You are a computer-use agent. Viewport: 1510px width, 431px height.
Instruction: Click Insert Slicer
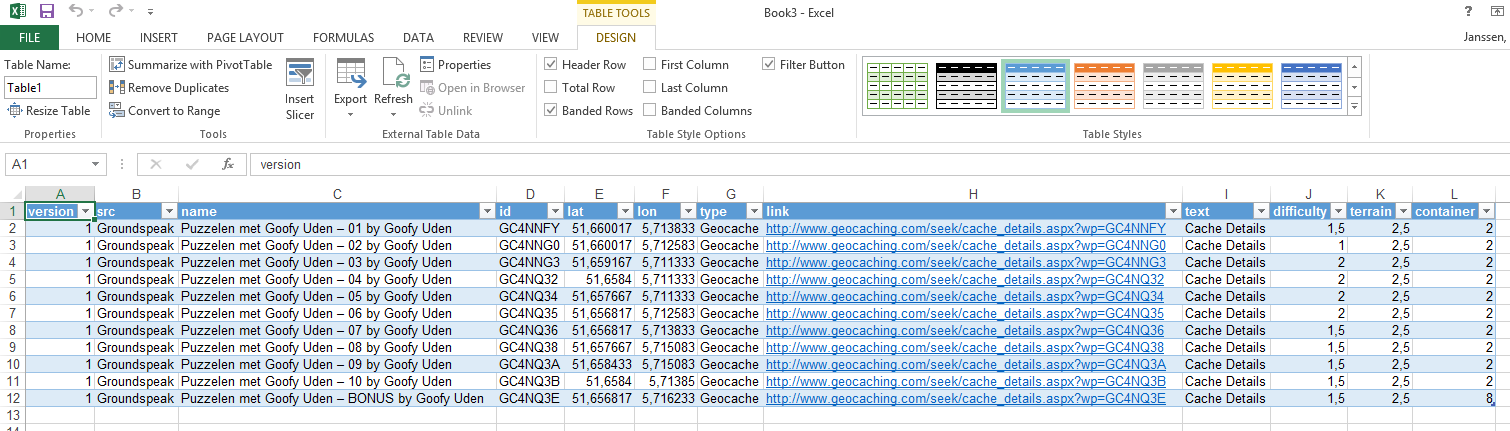(300, 89)
